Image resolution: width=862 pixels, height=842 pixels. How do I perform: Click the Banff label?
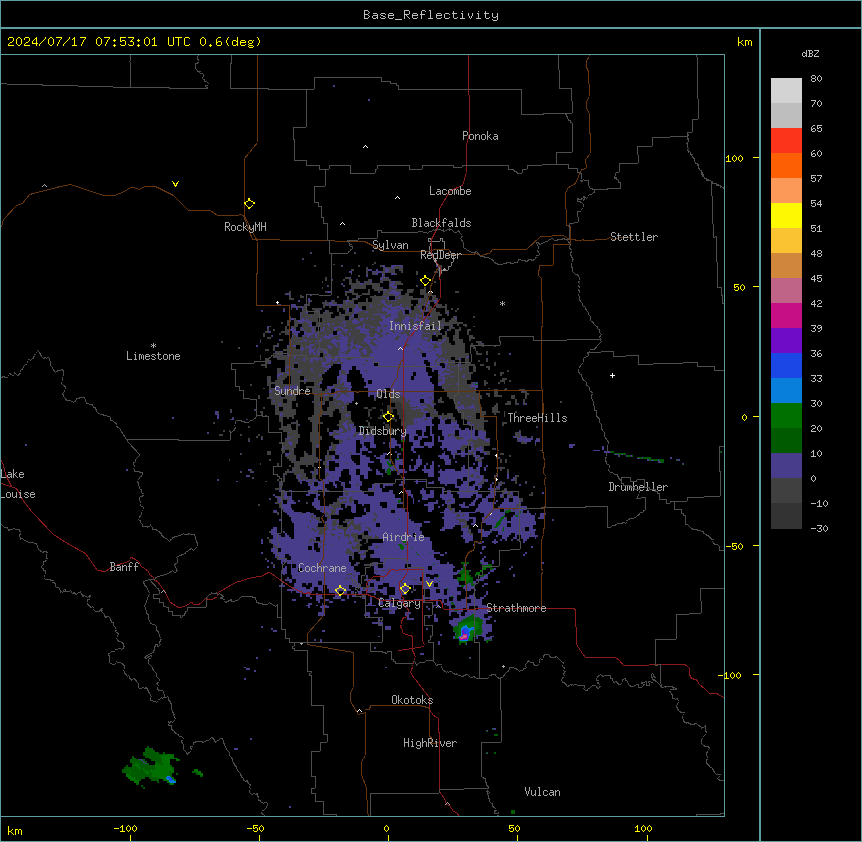coord(124,567)
